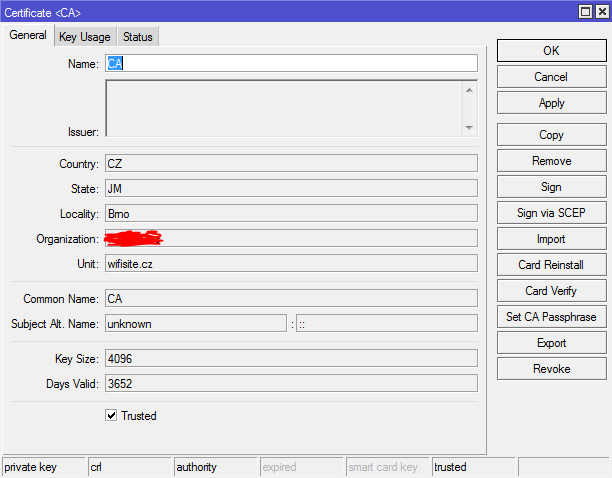This screenshot has width=612, height=478.
Task: Open the Status tab
Action: pyautogui.click(x=138, y=37)
